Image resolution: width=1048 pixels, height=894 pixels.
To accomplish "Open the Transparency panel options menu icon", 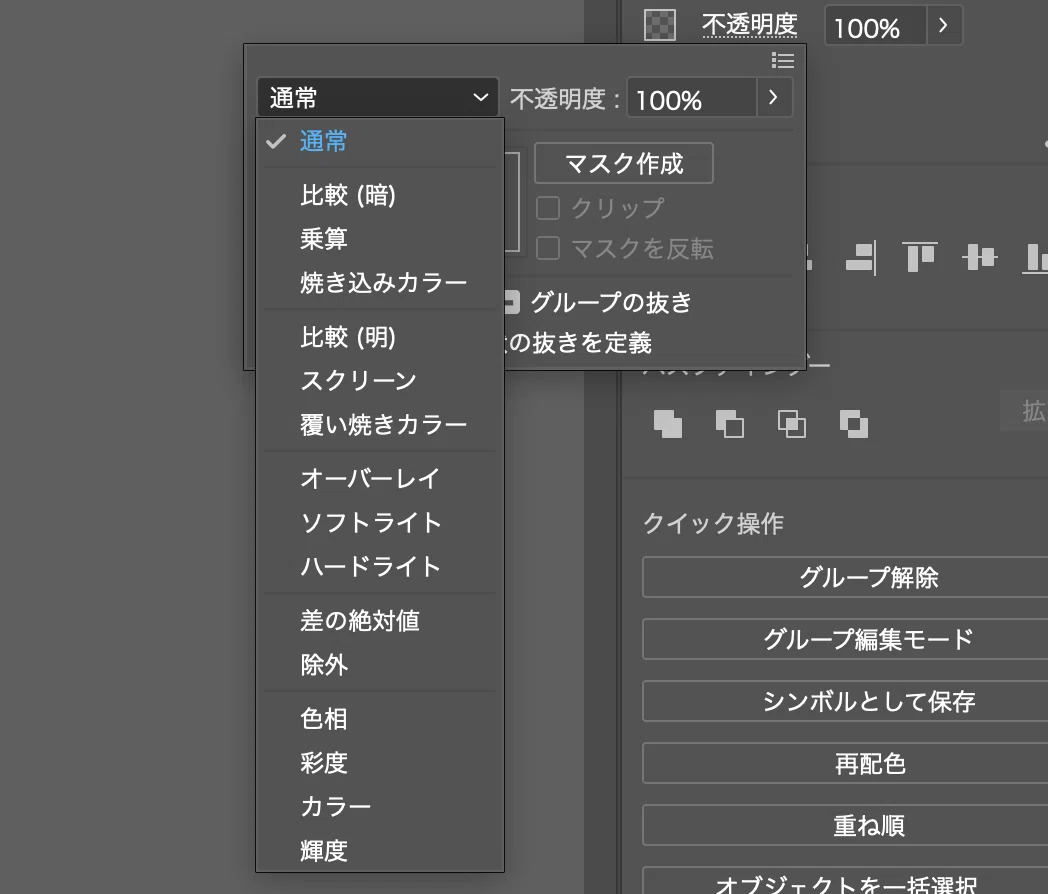I will pyautogui.click(x=783, y=61).
